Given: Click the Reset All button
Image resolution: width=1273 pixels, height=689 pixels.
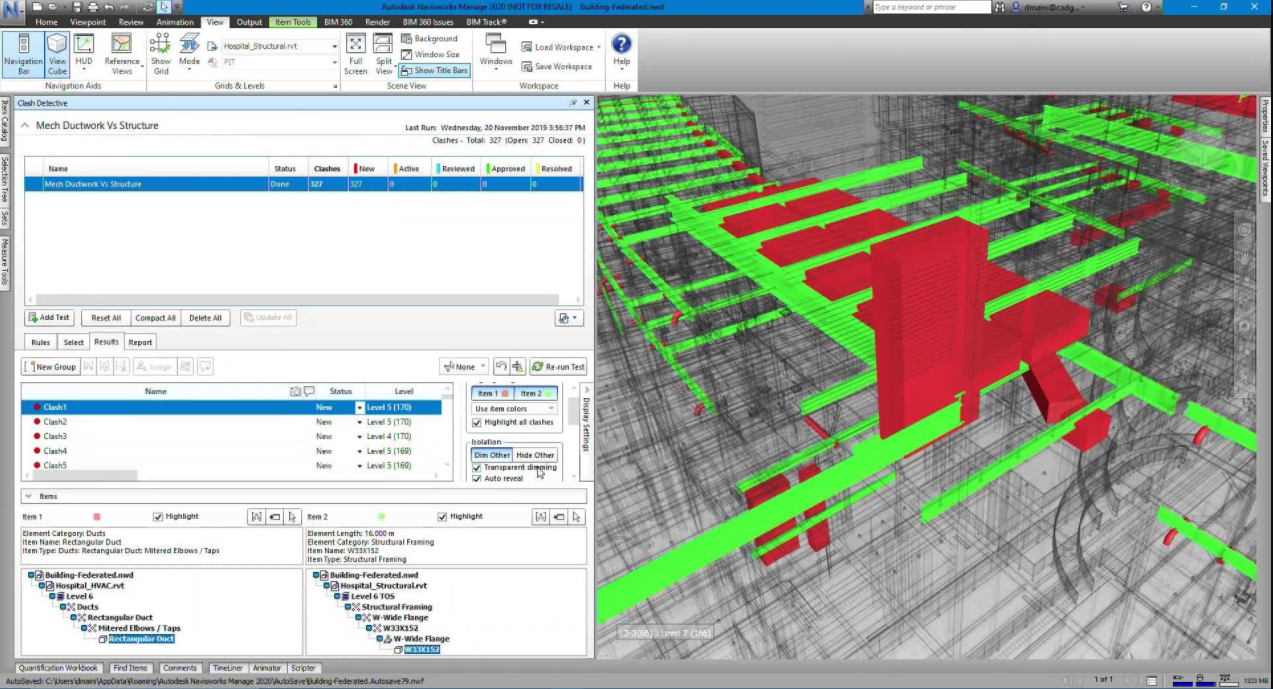Looking at the screenshot, I should 106,318.
